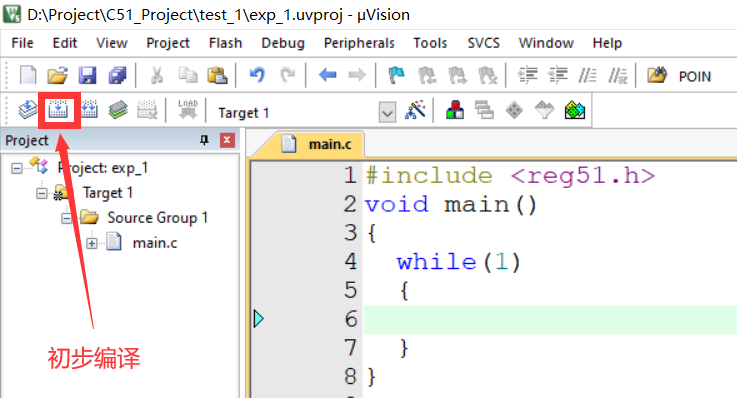Click the while(1) statement on line 4
The height and width of the screenshot is (398, 737).
(459, 262)
